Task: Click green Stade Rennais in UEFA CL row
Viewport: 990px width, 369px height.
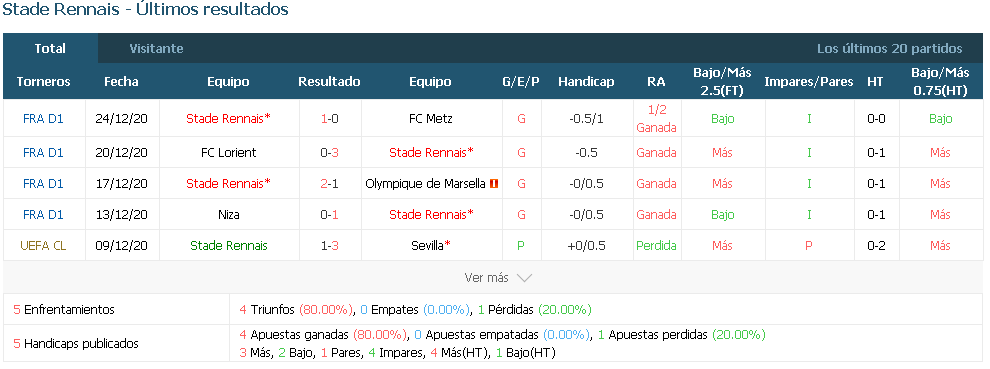Action: click(229, 245)
